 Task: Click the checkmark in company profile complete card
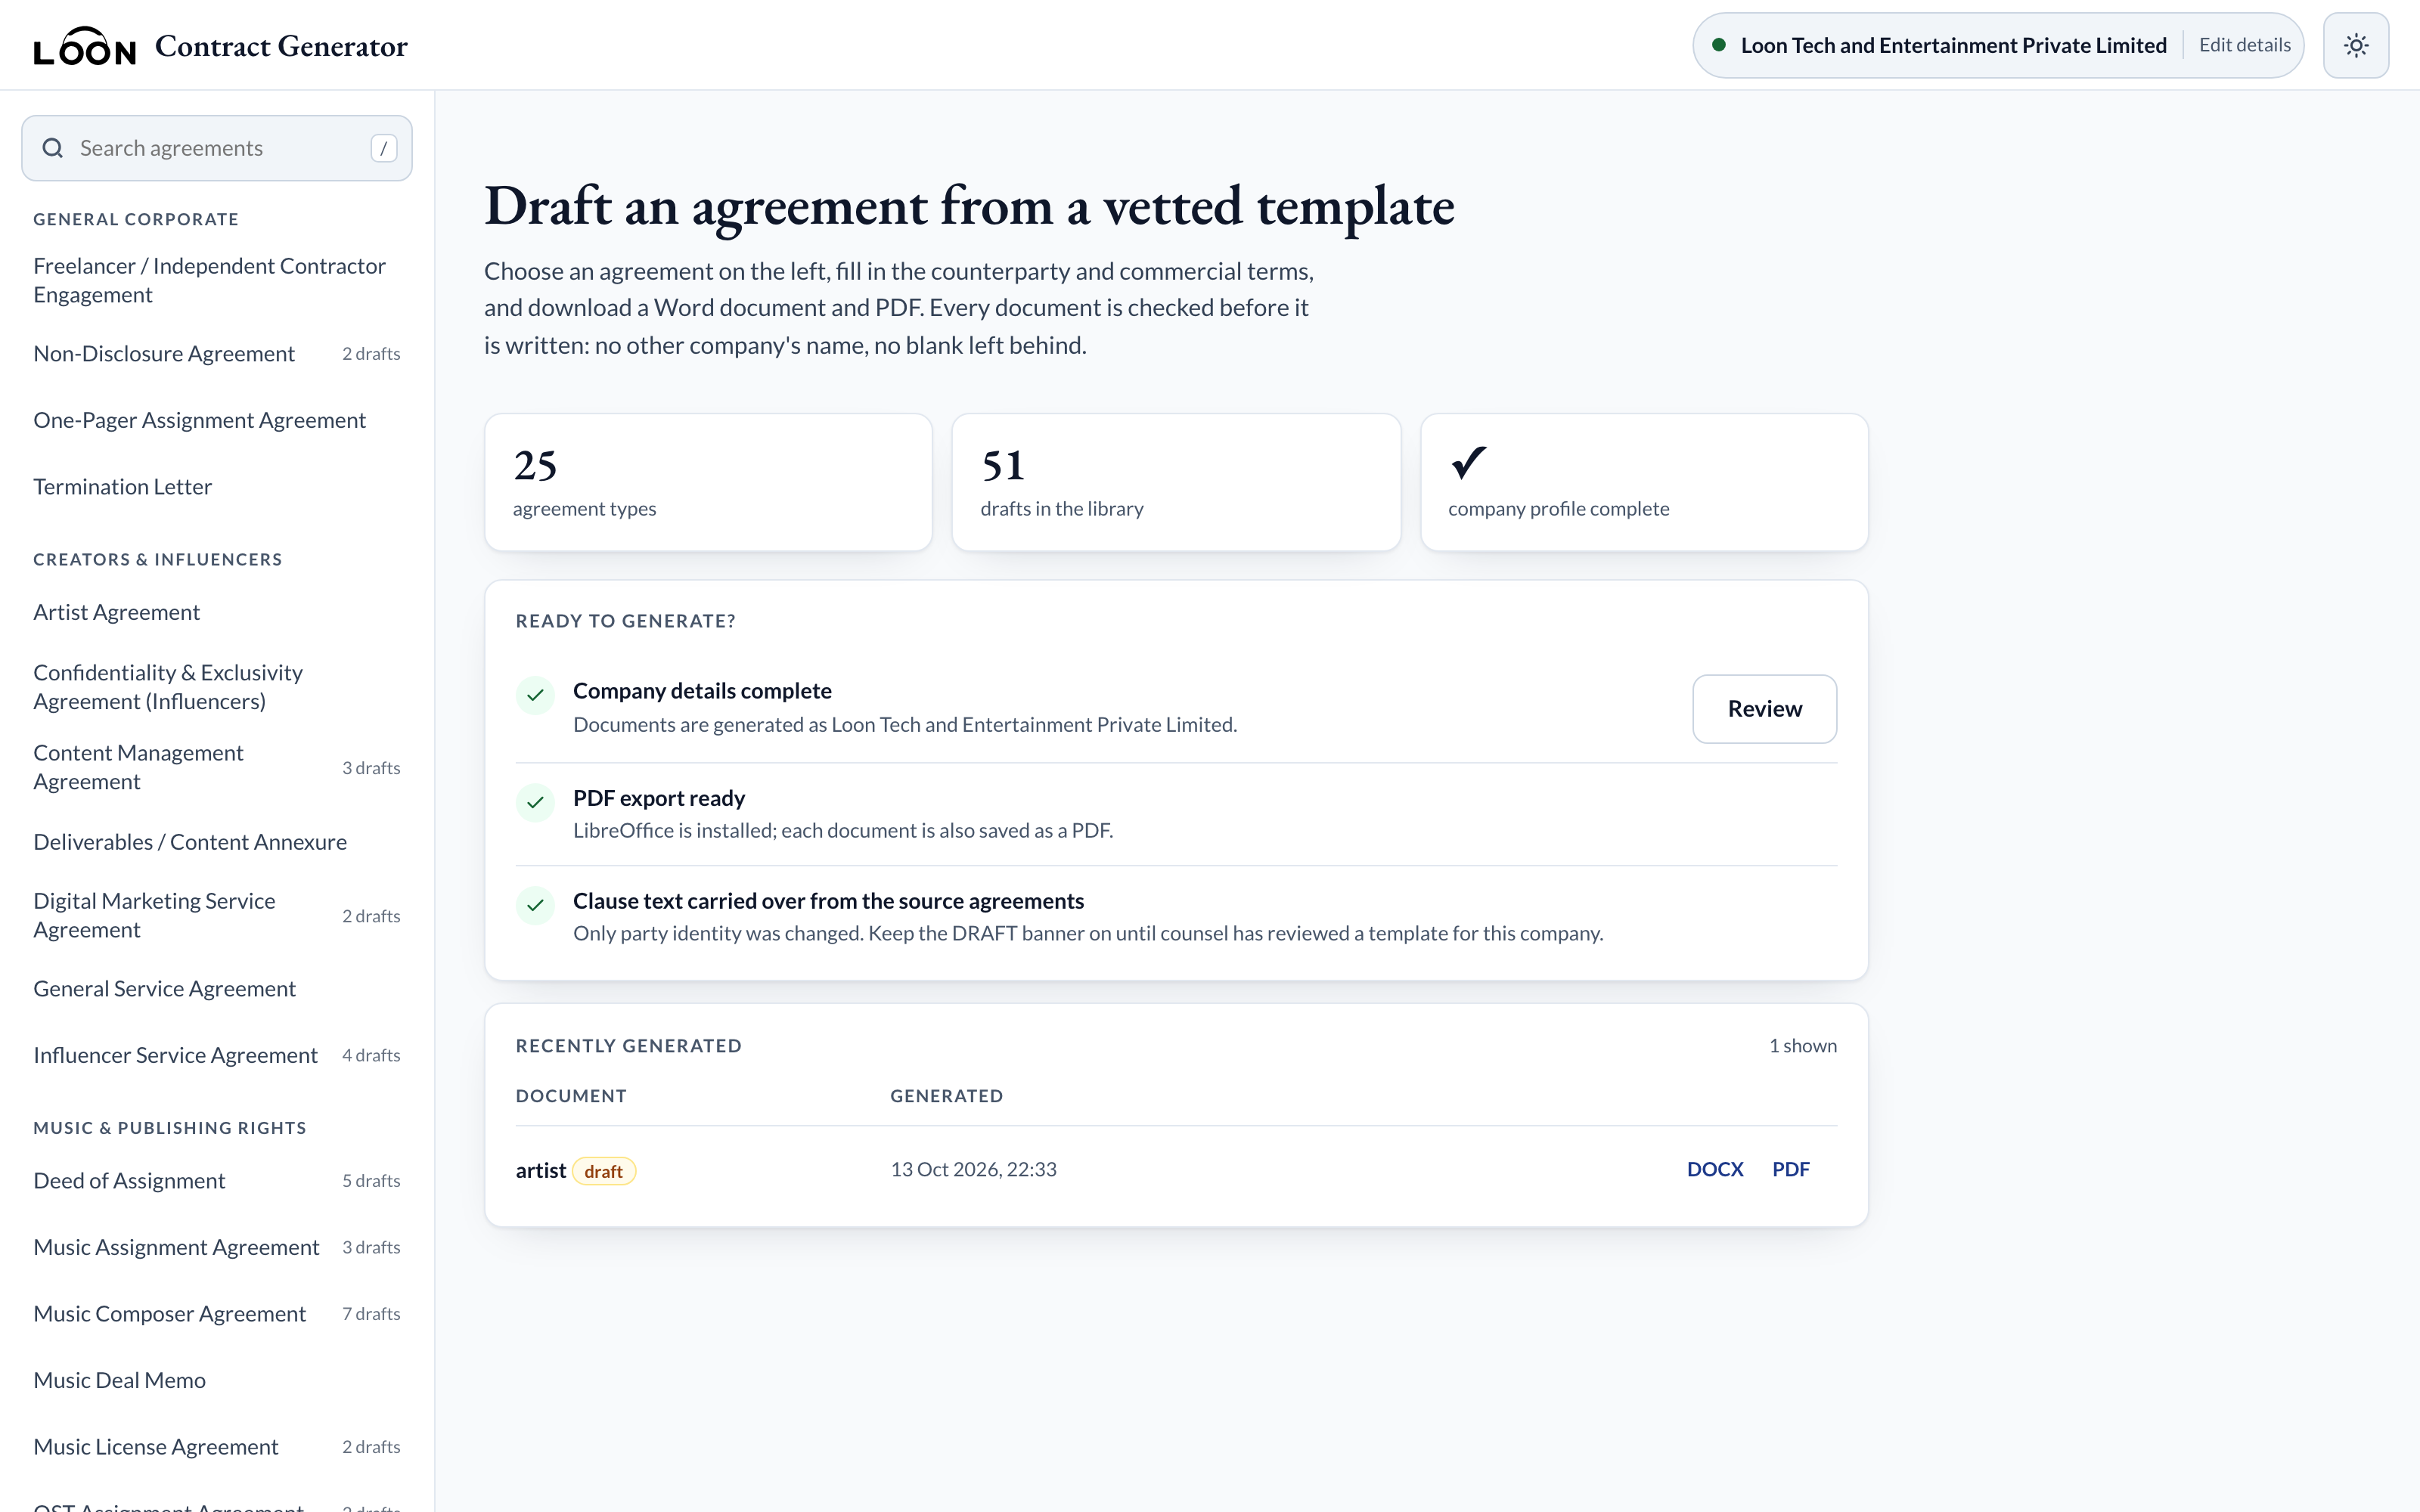[x=1468, y=462]
